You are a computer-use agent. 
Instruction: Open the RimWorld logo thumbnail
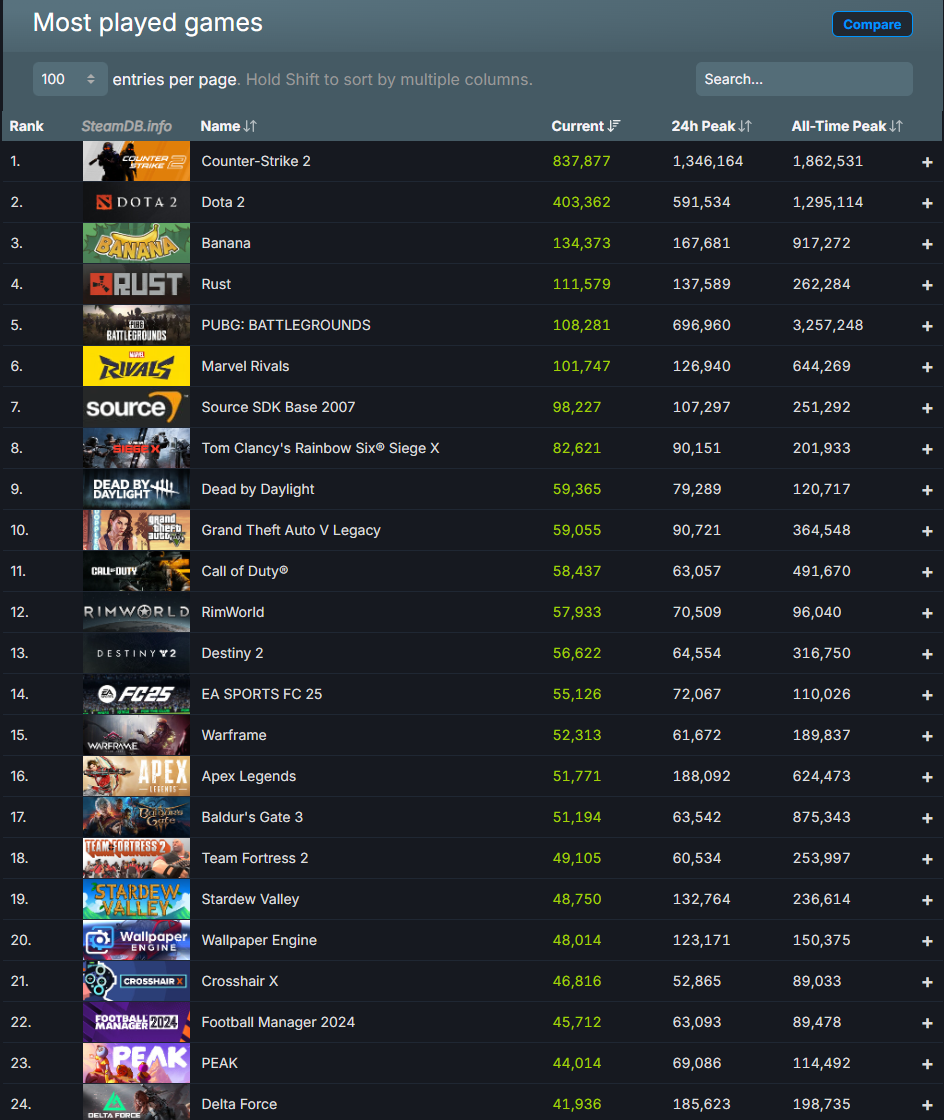pos(136,612)
